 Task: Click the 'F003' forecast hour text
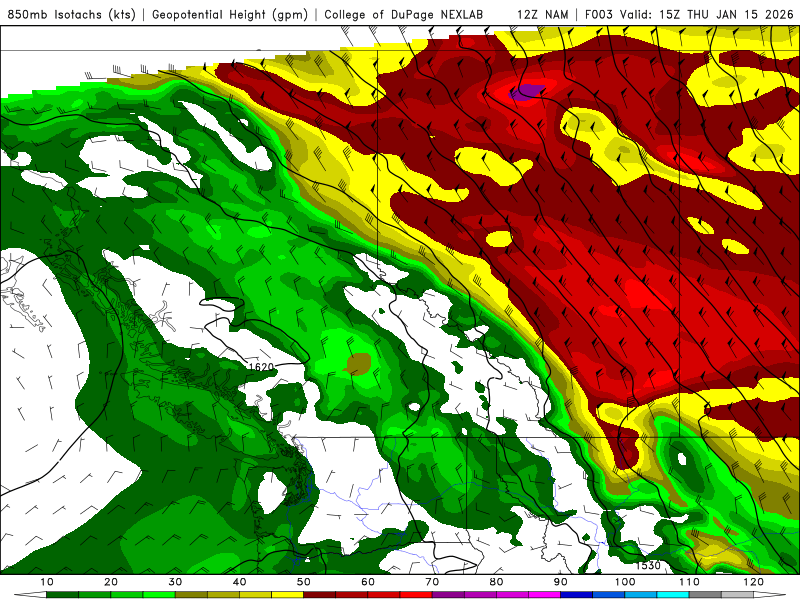(x=599, y=15)
